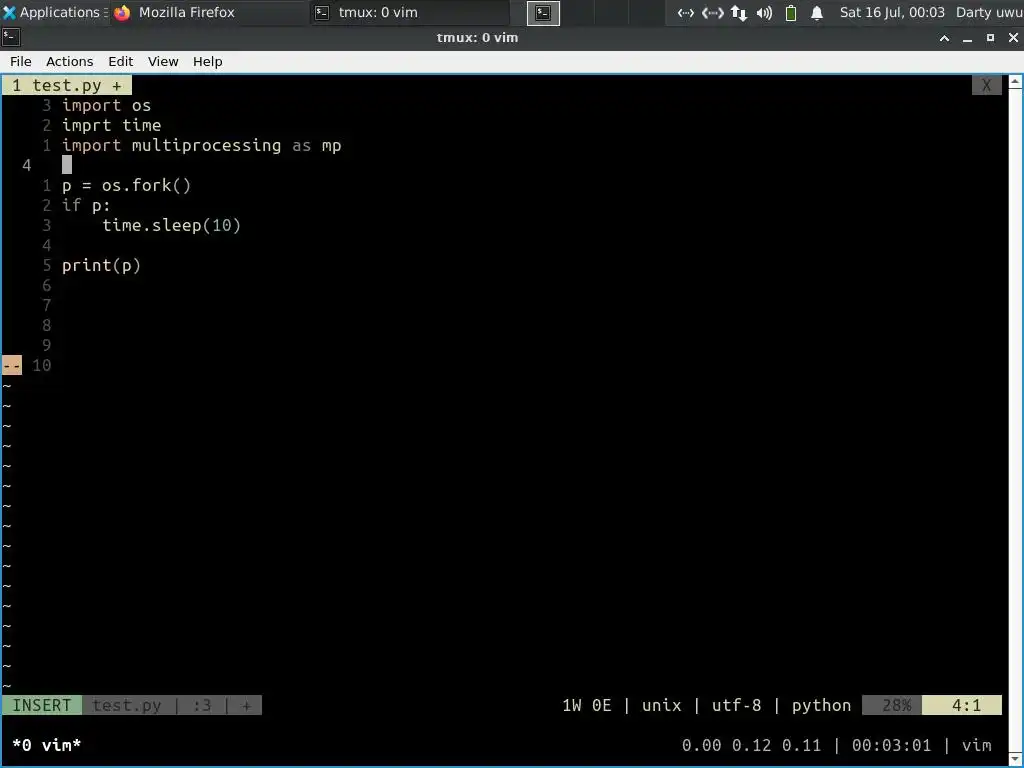
Task: Click the 'unix' file format status
Action: pos(662,705)
